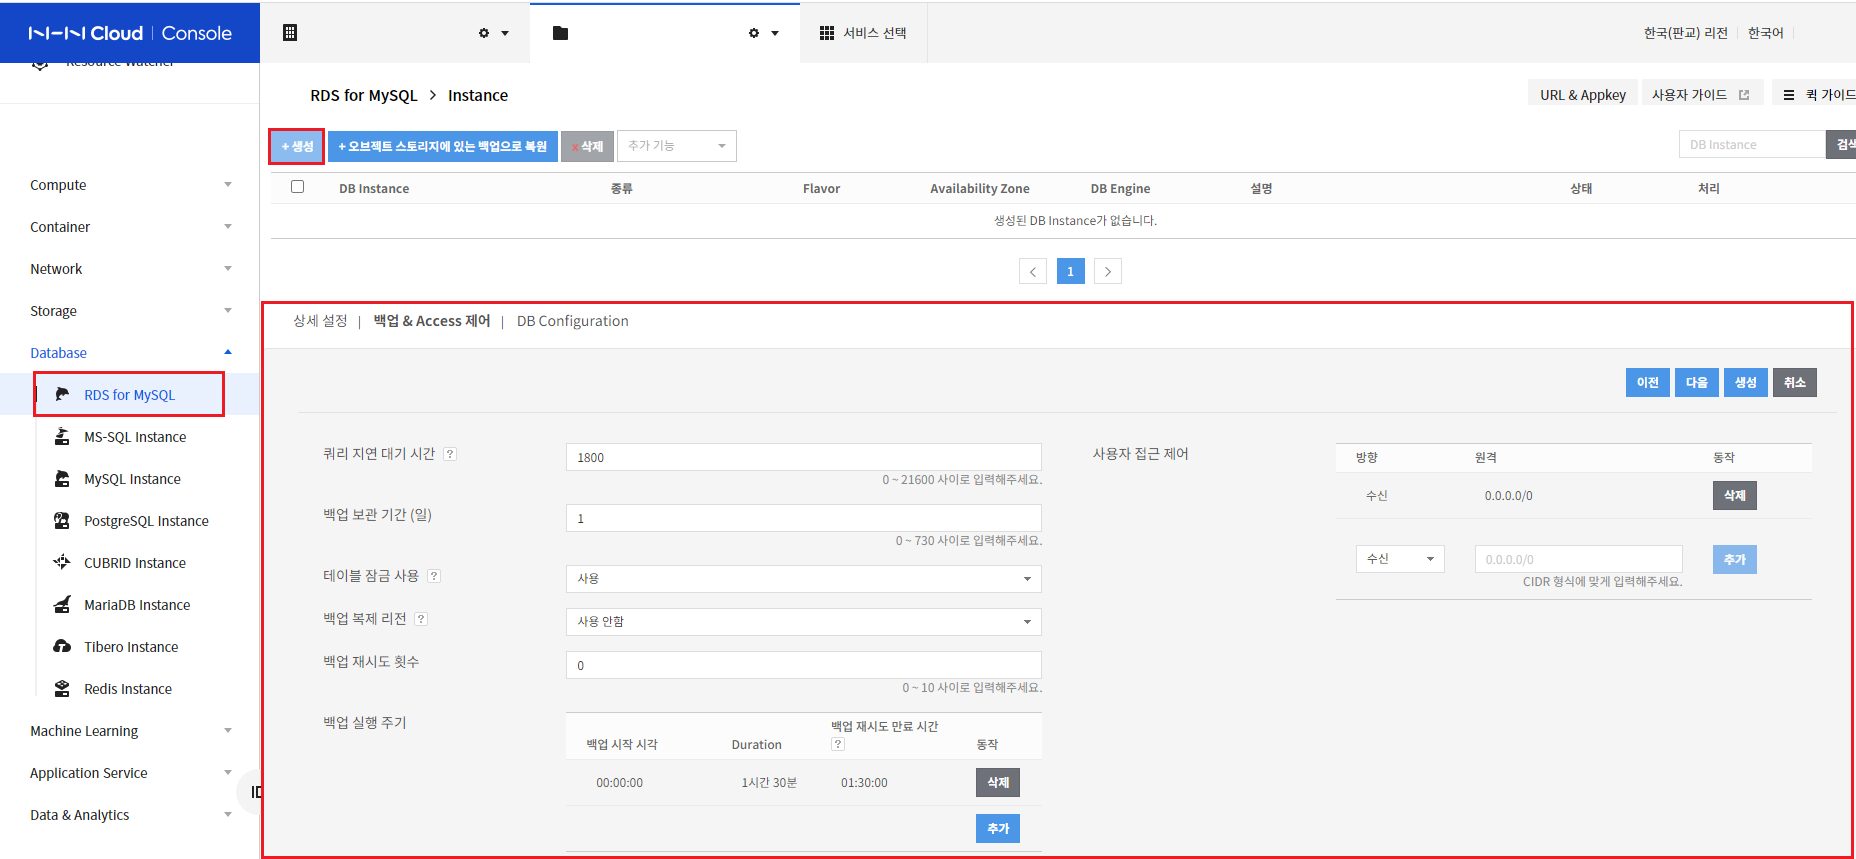Click the toolbar 삭제 button
The image size is (1856, 859).
[x=587, y=146]
